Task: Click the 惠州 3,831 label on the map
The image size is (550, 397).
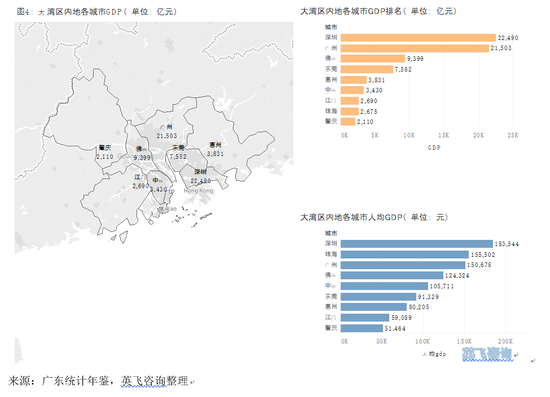Action: pyautogui.click(x=215, y=149)
